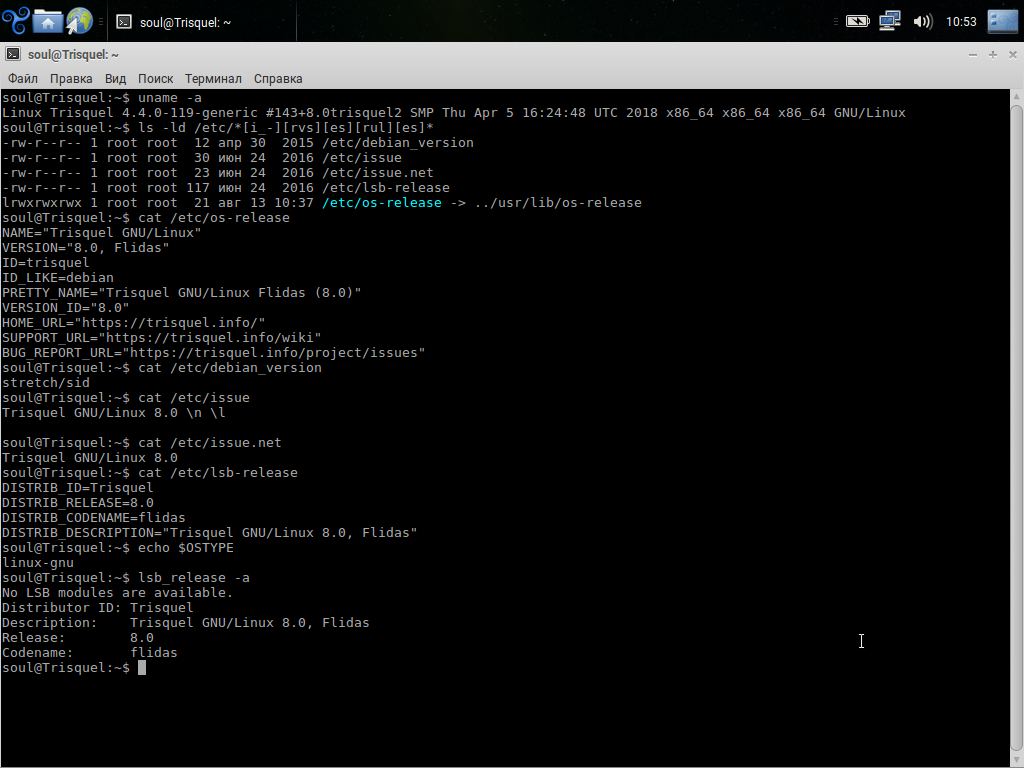Click the 'Distributor ID: Trisquel' line
This screenshot has width=1024, height=768.
[x=97, y=609]
